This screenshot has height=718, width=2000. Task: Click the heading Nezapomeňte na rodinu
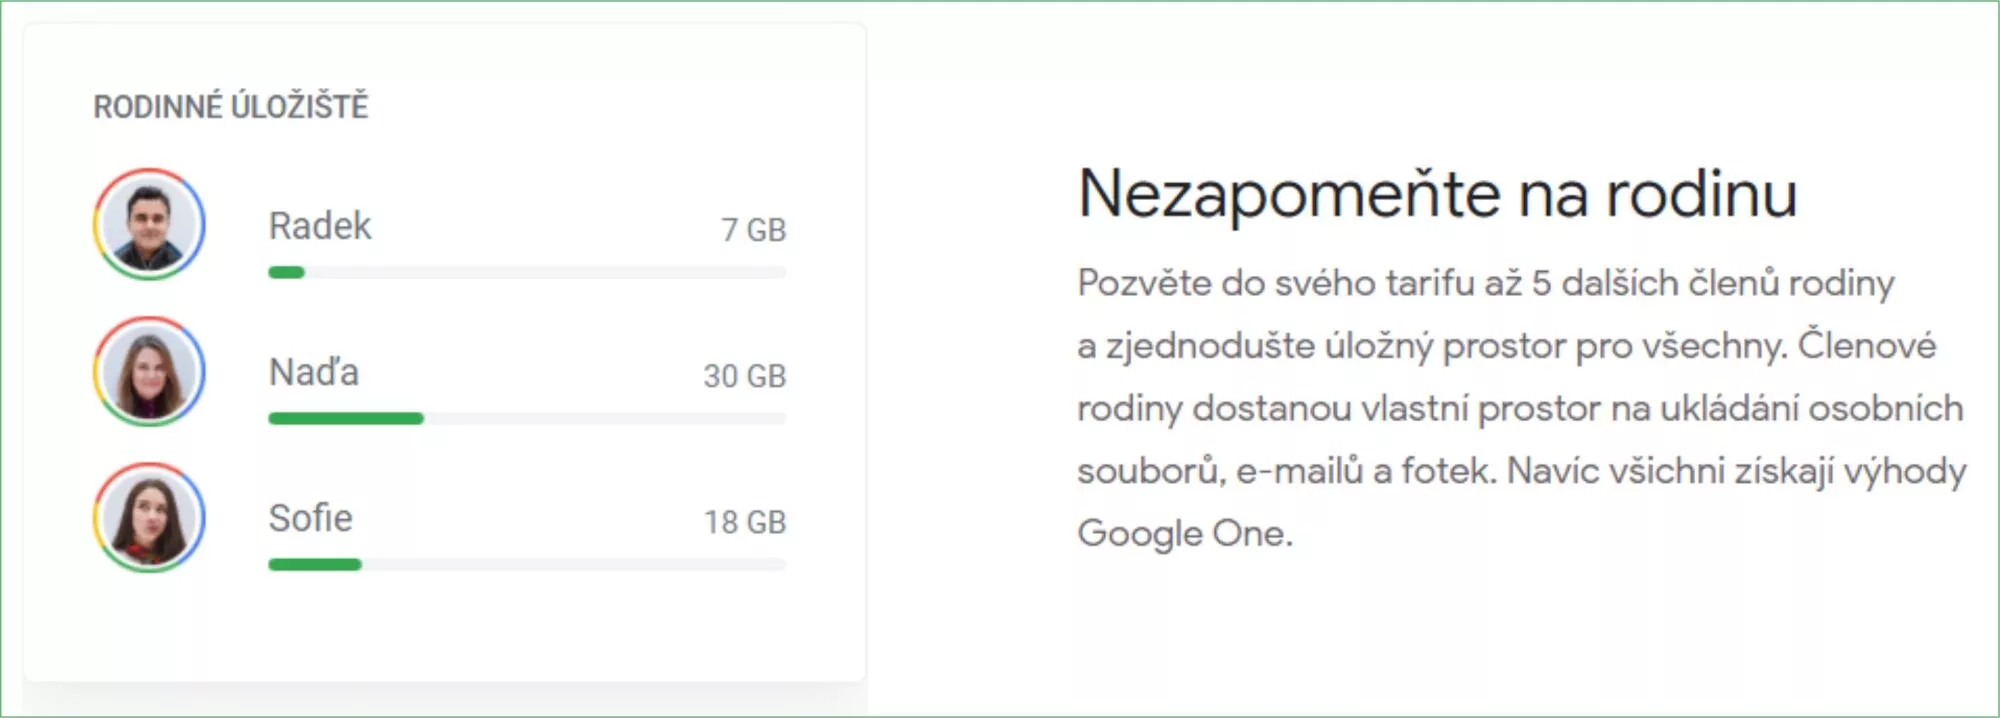tap(1437, 193)
